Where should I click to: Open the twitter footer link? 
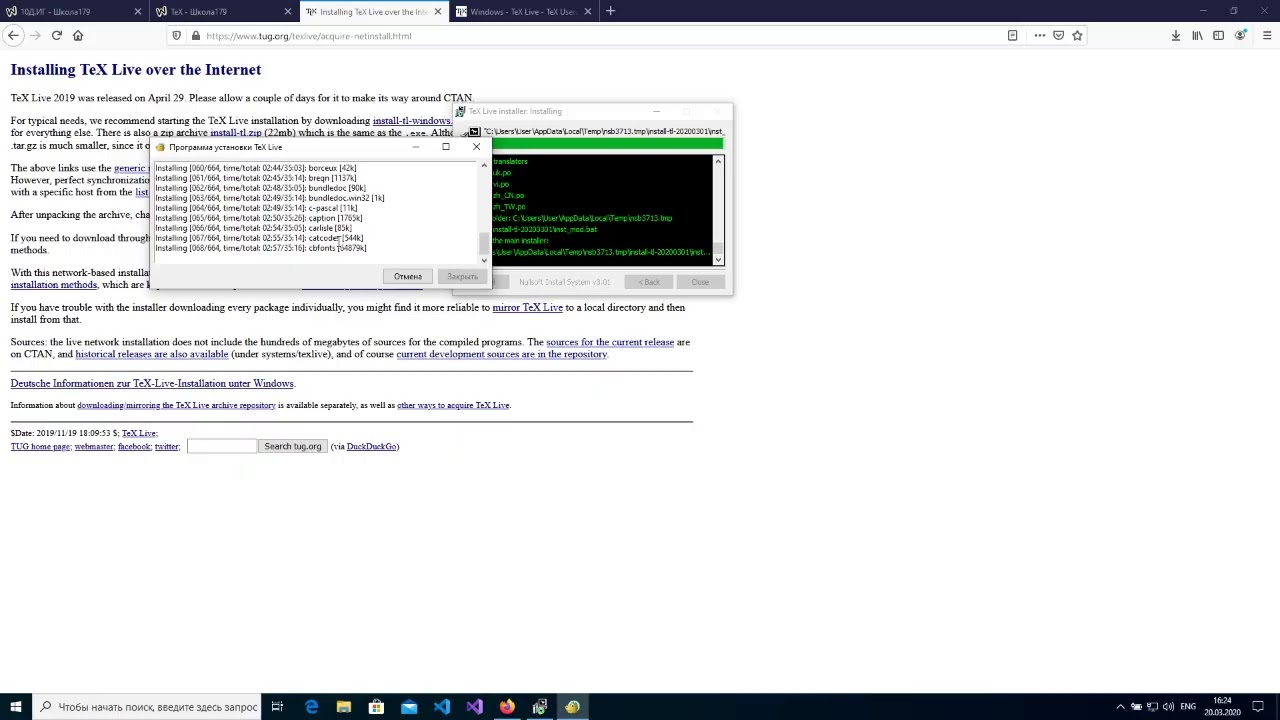[x=166, y=447]
